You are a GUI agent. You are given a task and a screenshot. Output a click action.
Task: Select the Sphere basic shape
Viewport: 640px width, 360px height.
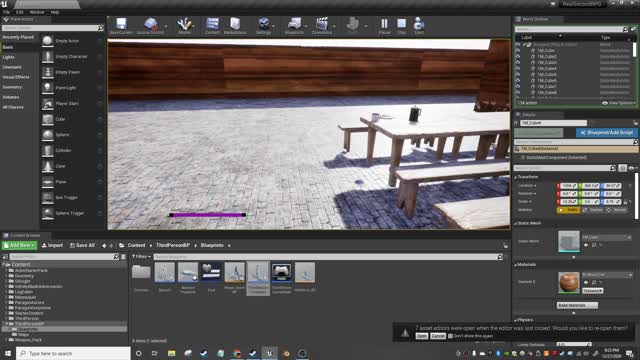pyautogui.click(x=72, y=135)
